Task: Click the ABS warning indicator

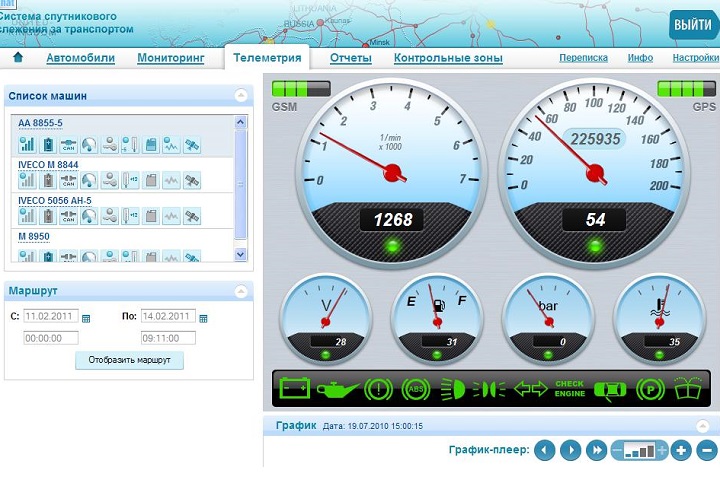Action: tap(416, 389)
